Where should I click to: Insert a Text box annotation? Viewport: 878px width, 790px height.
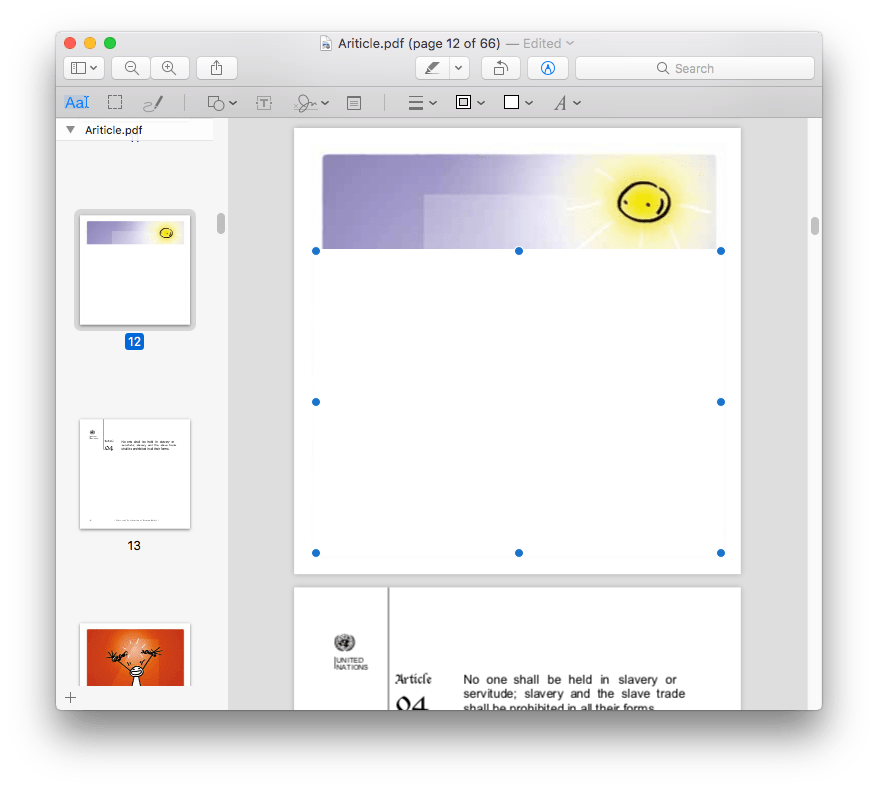[264, 102]
